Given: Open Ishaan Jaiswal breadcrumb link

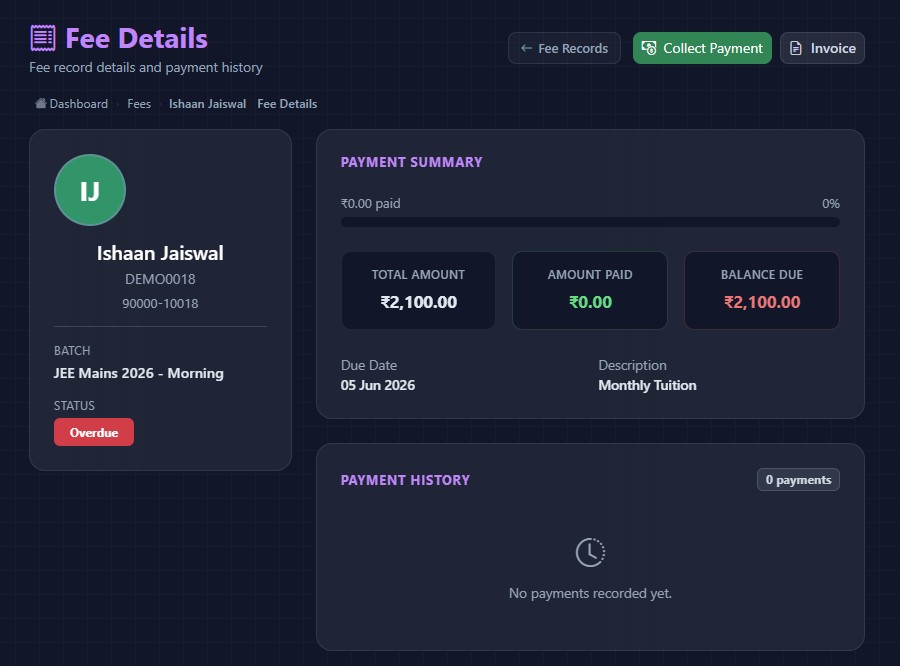Looking at the screenshot, I should point(207,104).
